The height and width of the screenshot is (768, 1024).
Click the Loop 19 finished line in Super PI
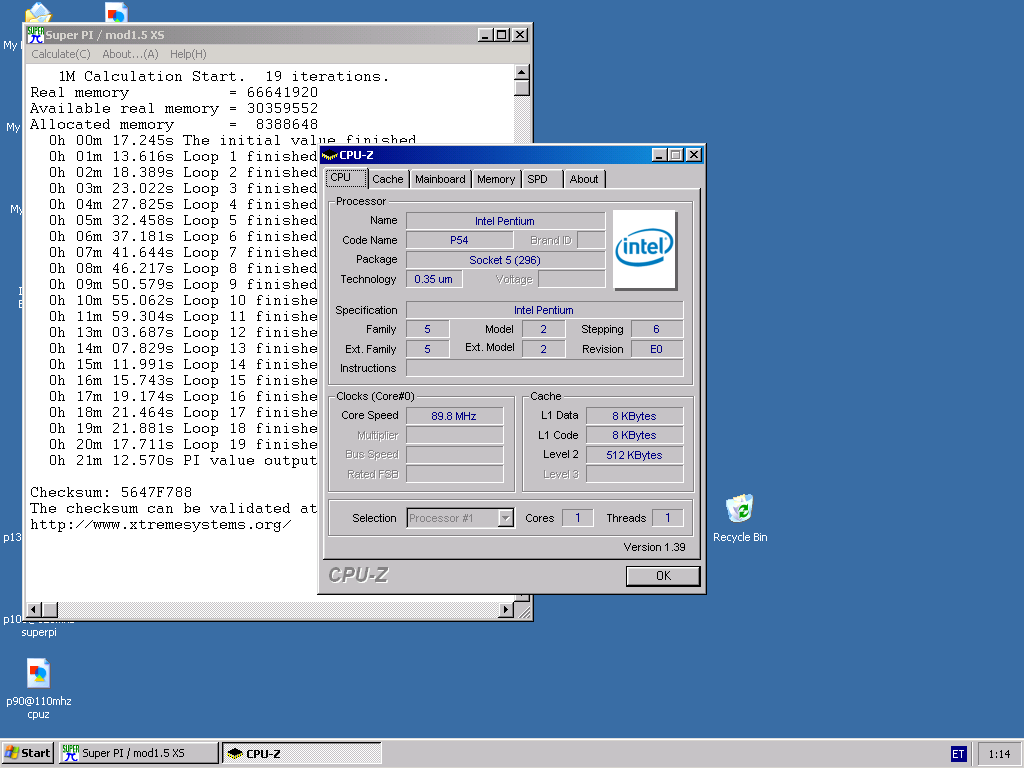pos(184,445)
